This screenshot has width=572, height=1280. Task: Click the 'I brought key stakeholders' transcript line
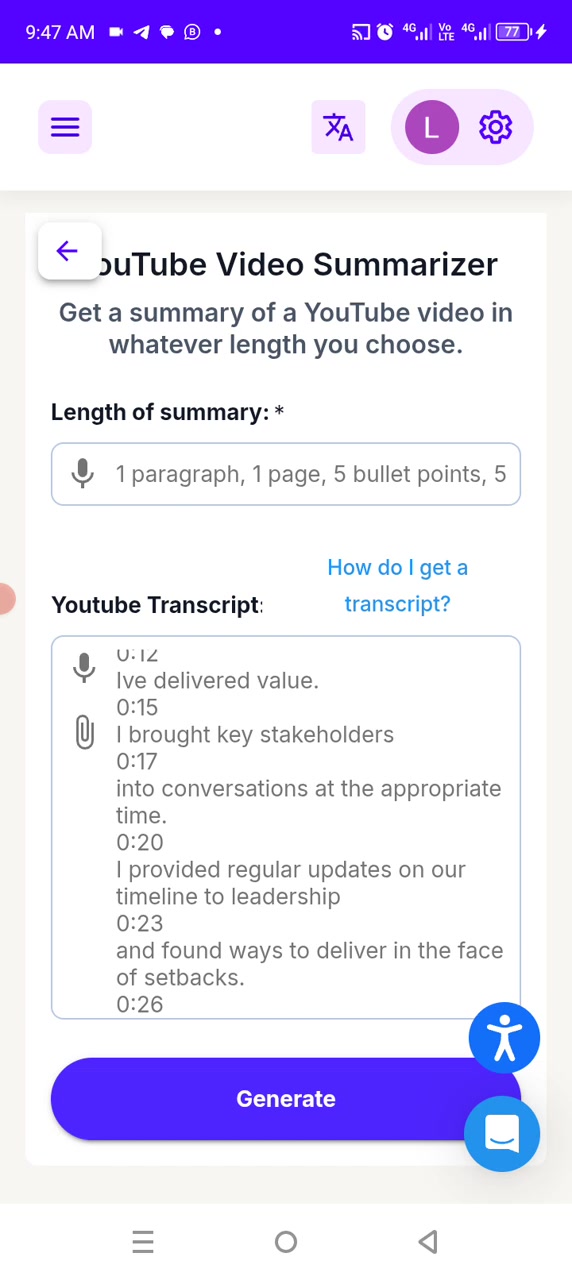(x=255, y=734)
